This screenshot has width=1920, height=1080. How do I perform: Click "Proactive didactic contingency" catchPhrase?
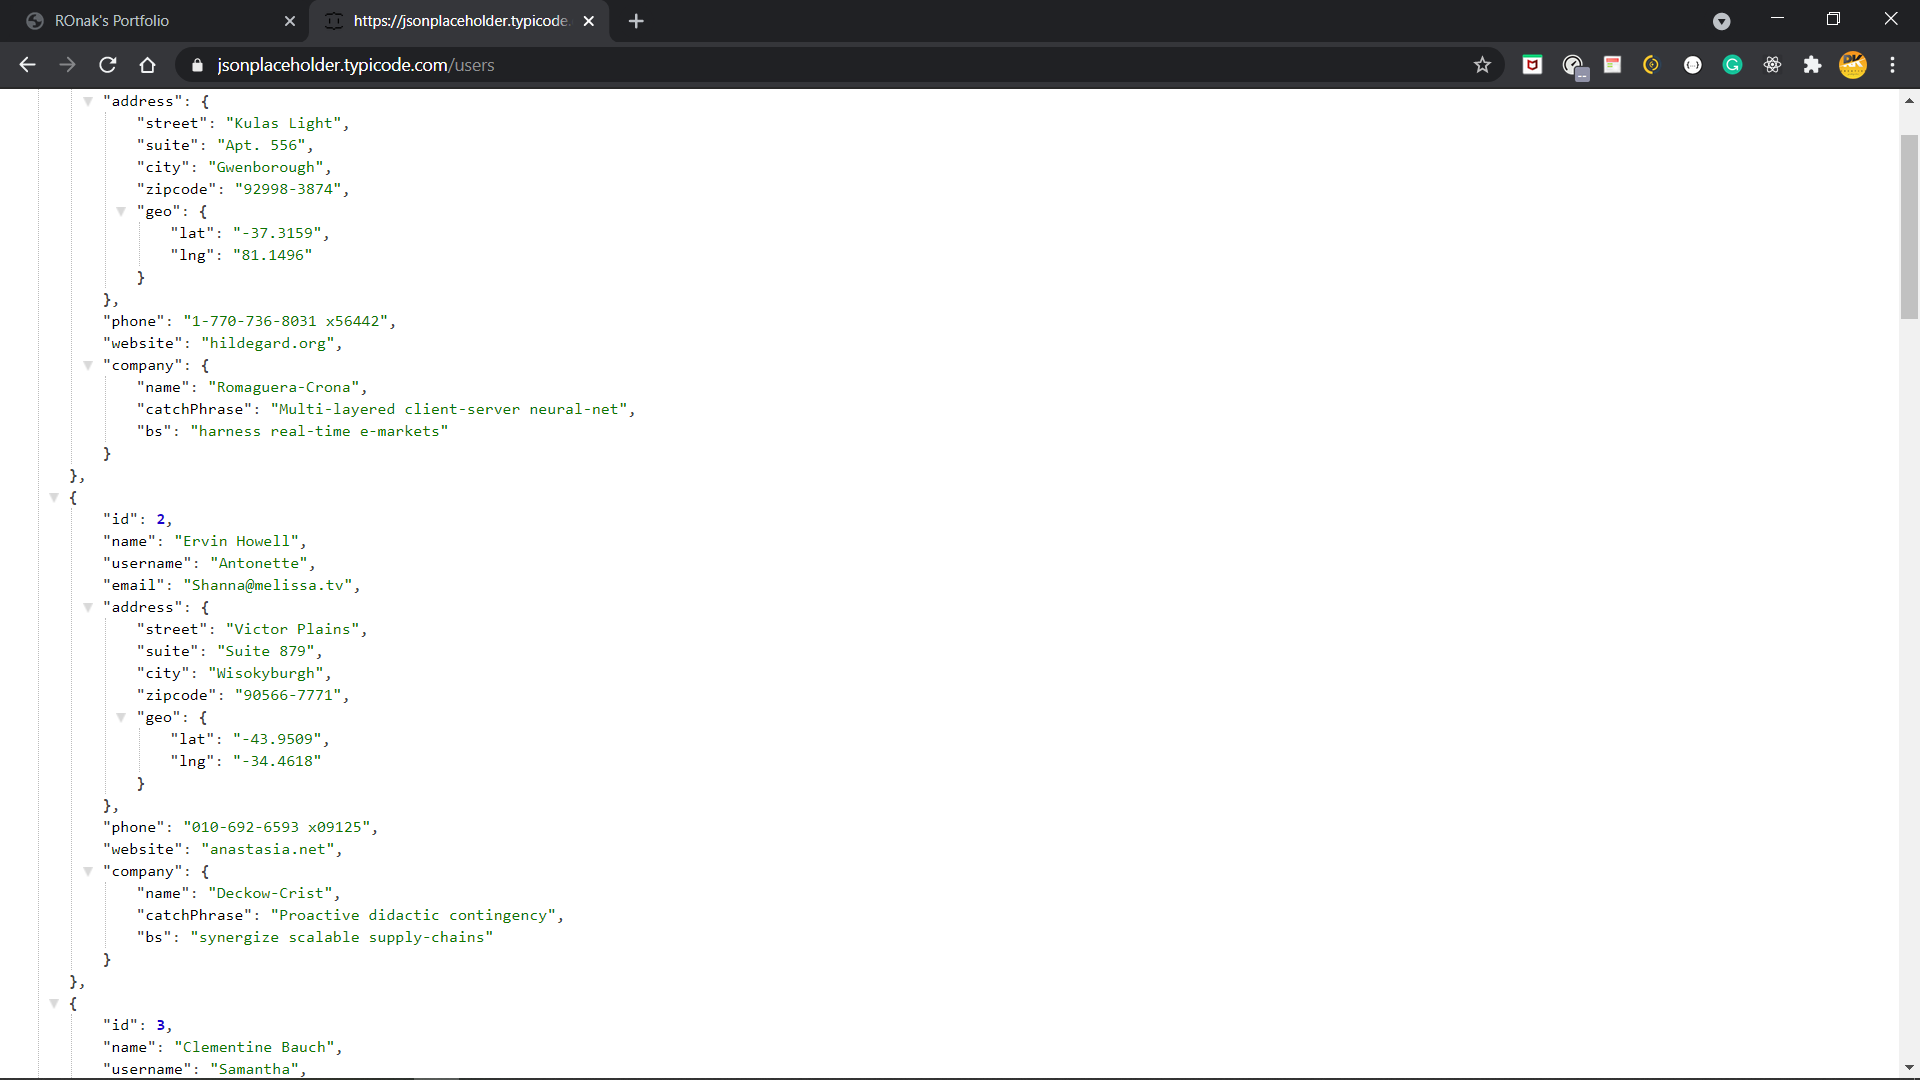click(x=413, y=915)
